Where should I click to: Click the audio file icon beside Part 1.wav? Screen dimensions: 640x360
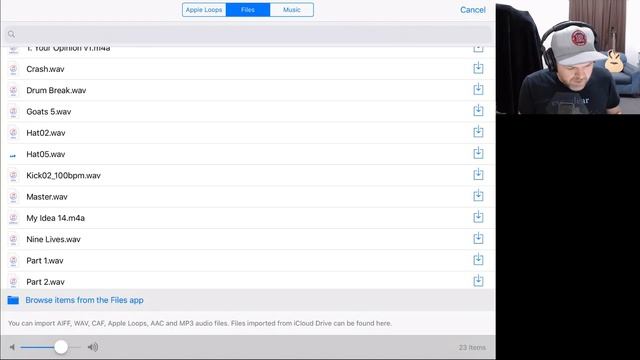pyautogui.click(x=13, y=260)
